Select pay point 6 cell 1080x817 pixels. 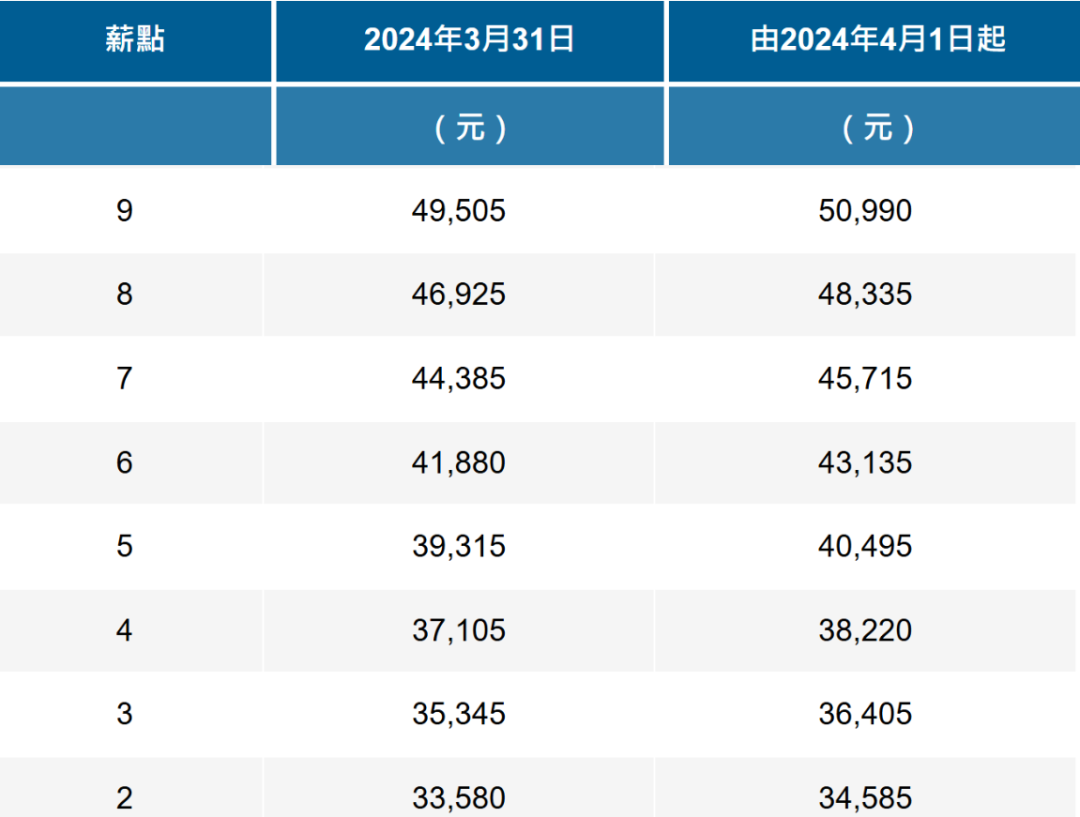coord(125,463)
